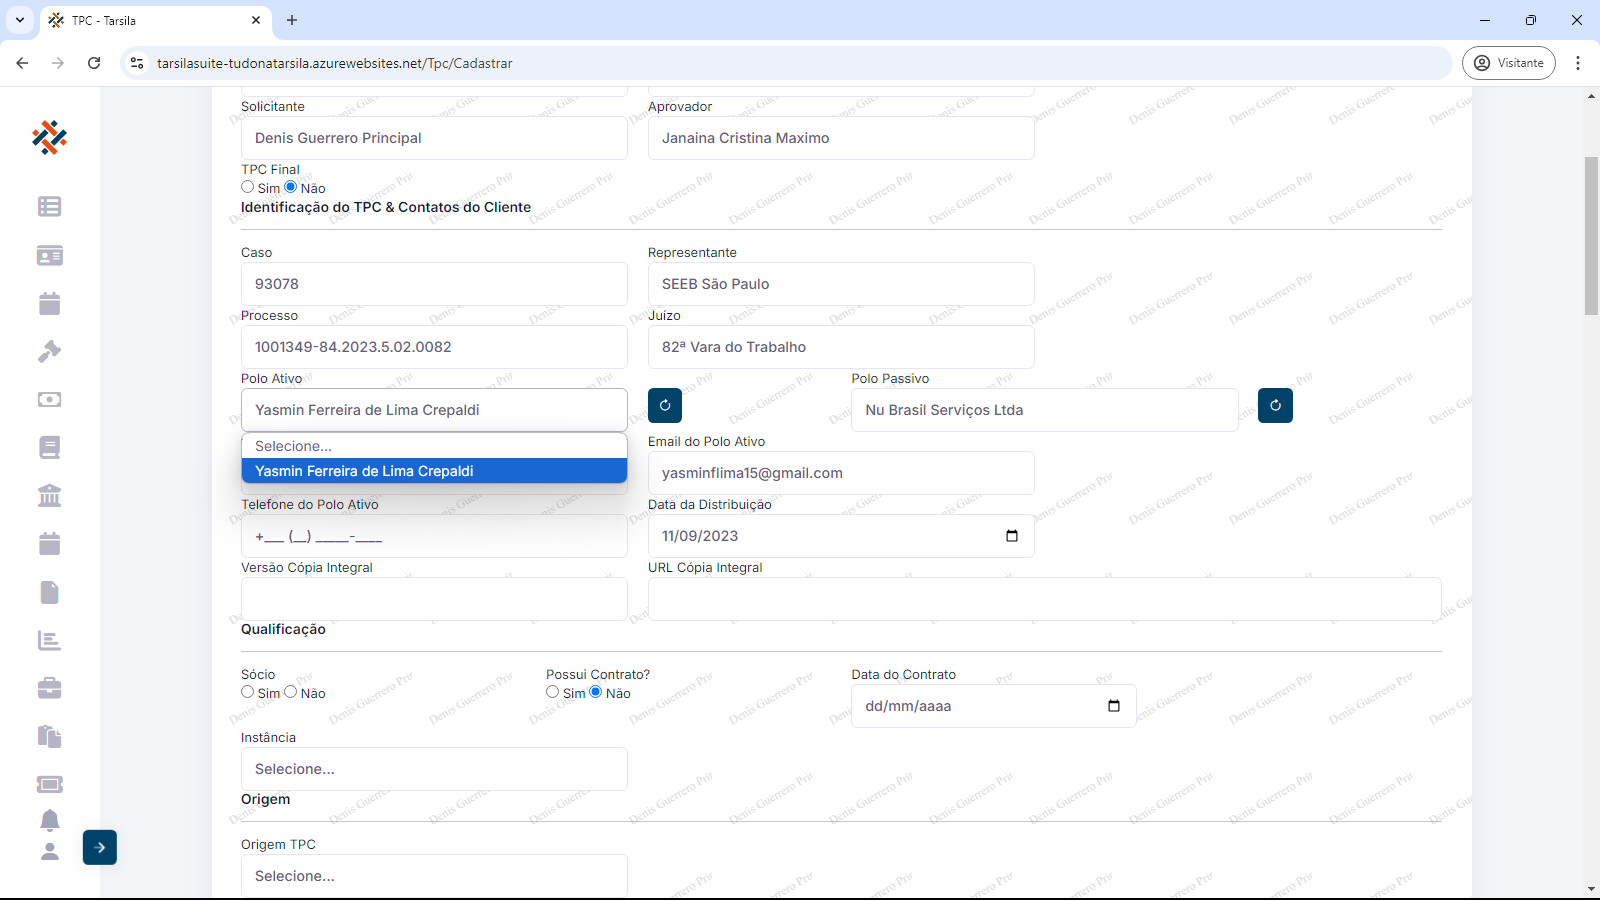Click the bank building sidebar icon
The height and width of the screenshot is (900, 1600).
click(x=49, y=495)
